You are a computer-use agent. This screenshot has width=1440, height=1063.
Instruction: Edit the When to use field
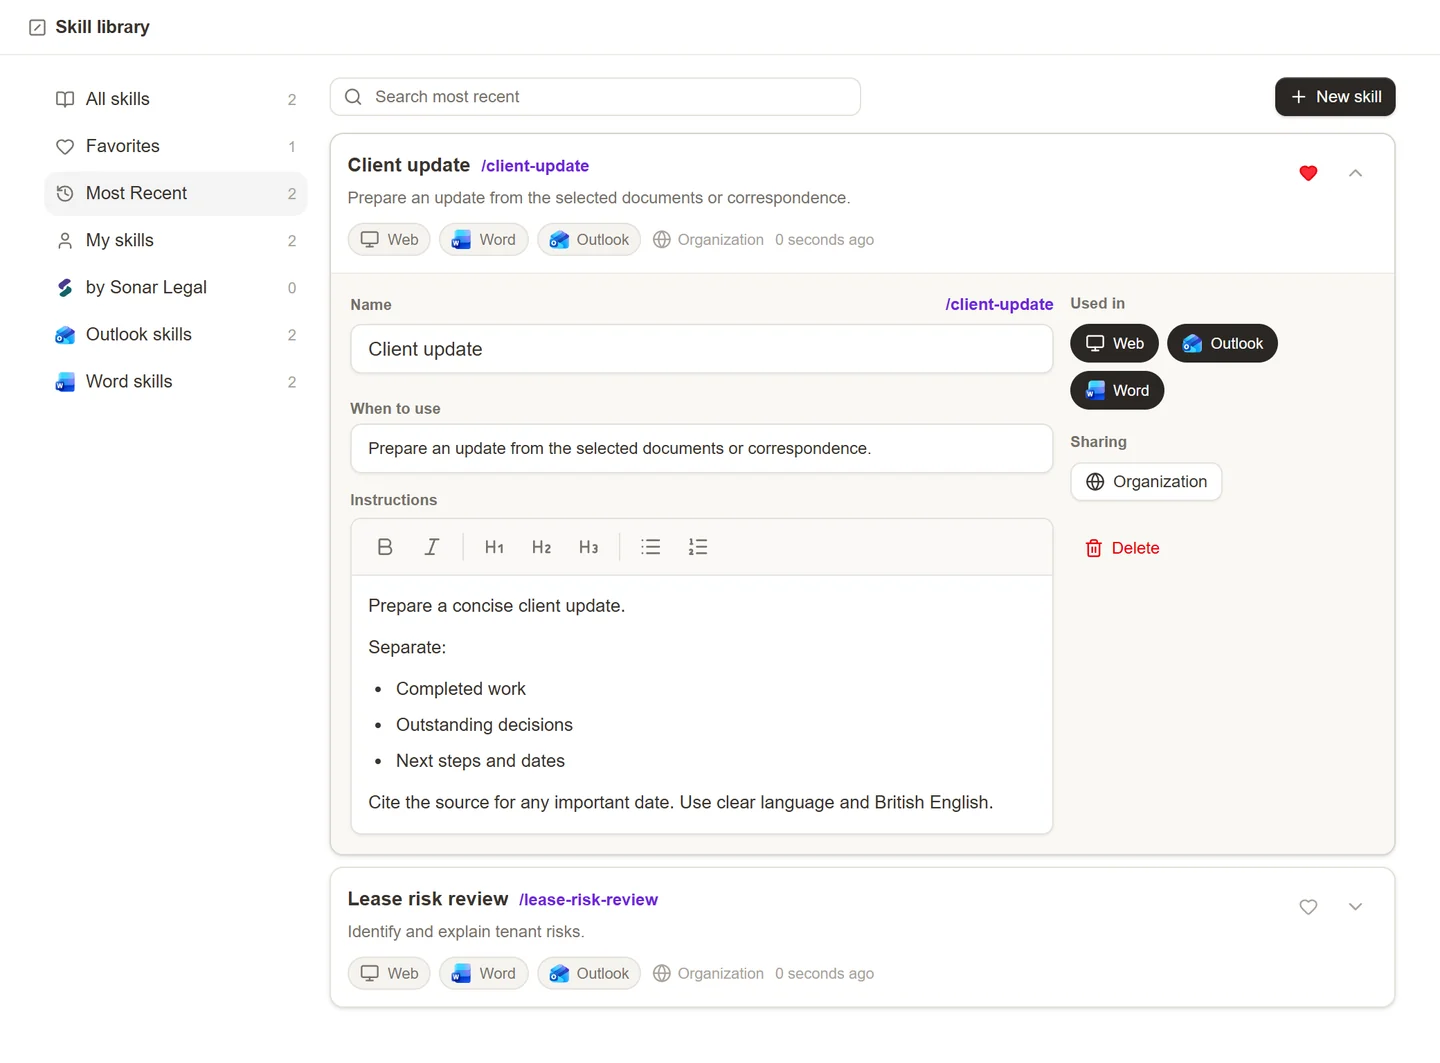(701, 448)
